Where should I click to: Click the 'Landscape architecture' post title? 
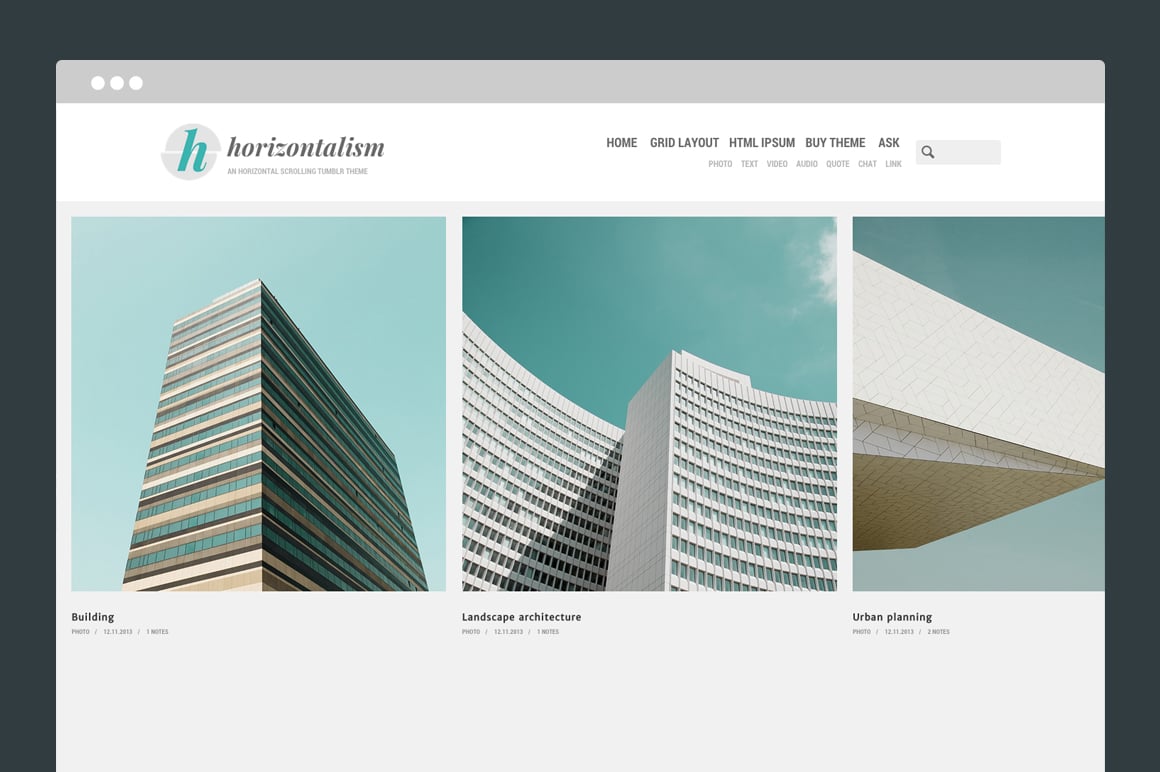click(x=522, y=617)
